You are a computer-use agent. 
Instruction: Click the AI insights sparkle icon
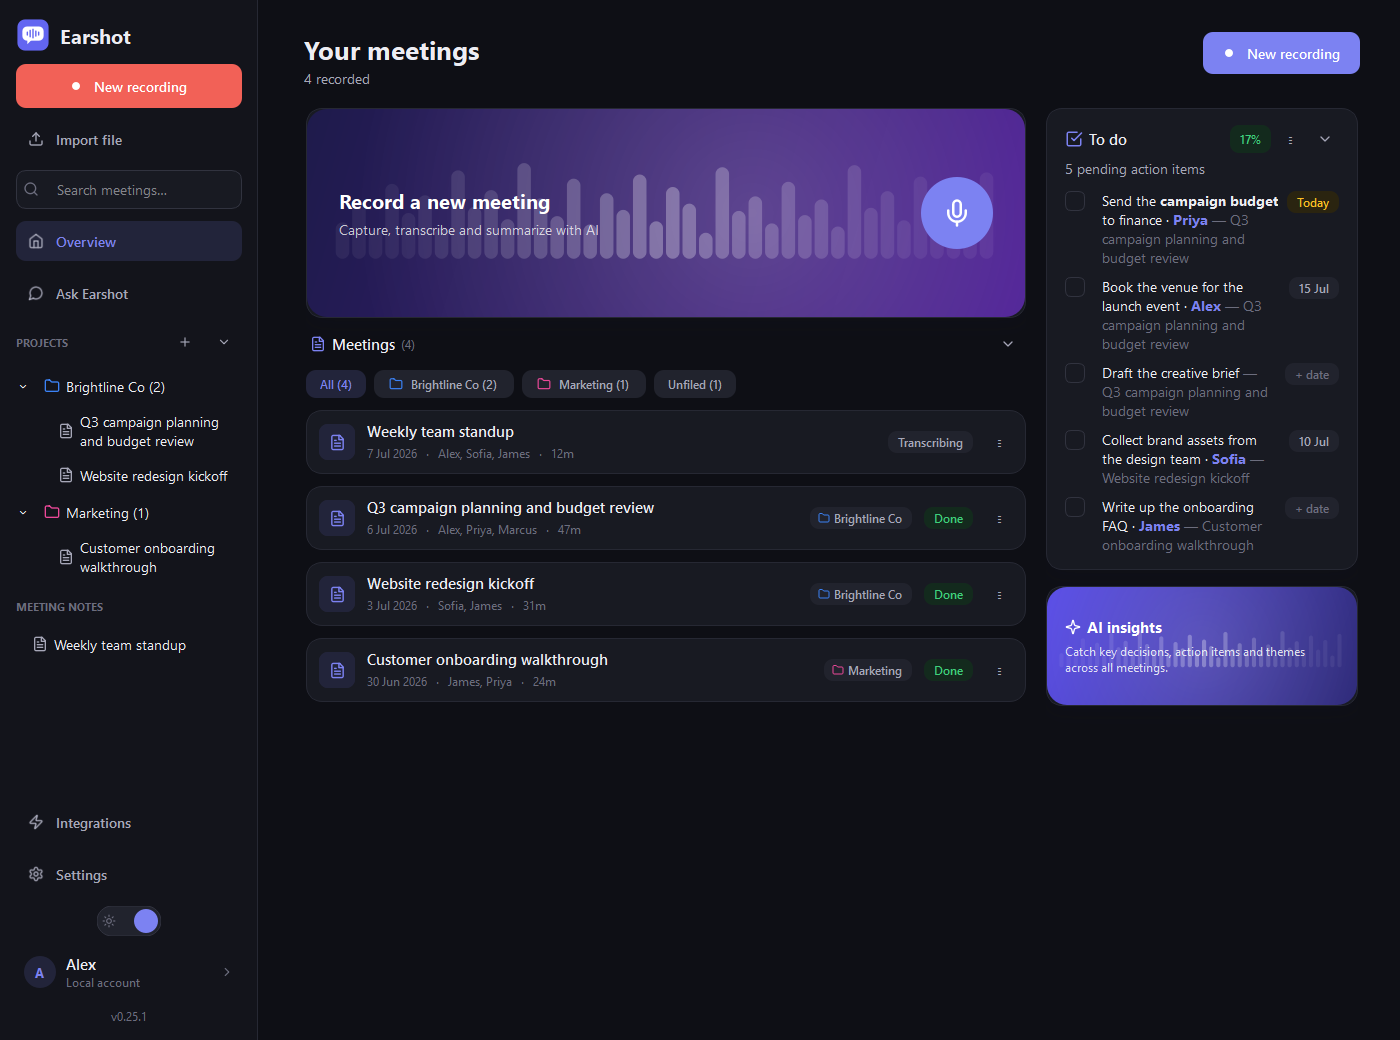click(1073, 627)
